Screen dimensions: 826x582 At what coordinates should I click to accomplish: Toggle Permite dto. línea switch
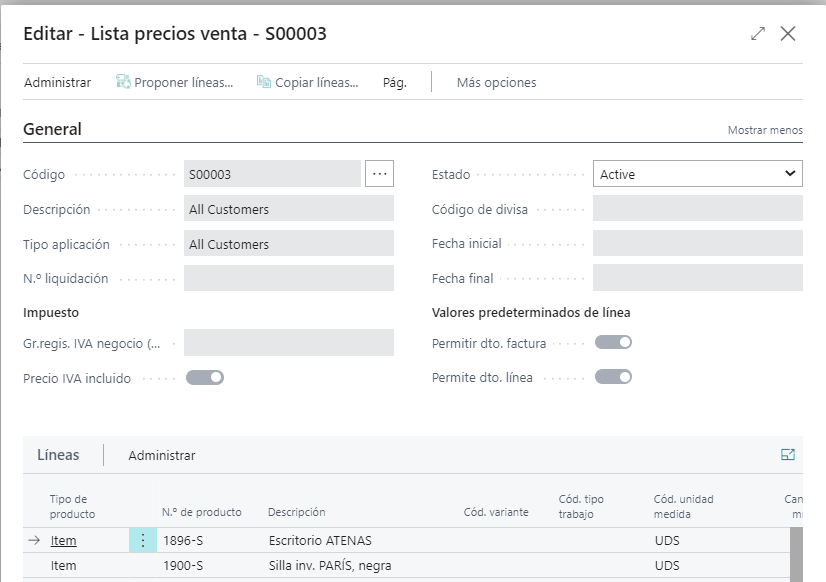613,378
